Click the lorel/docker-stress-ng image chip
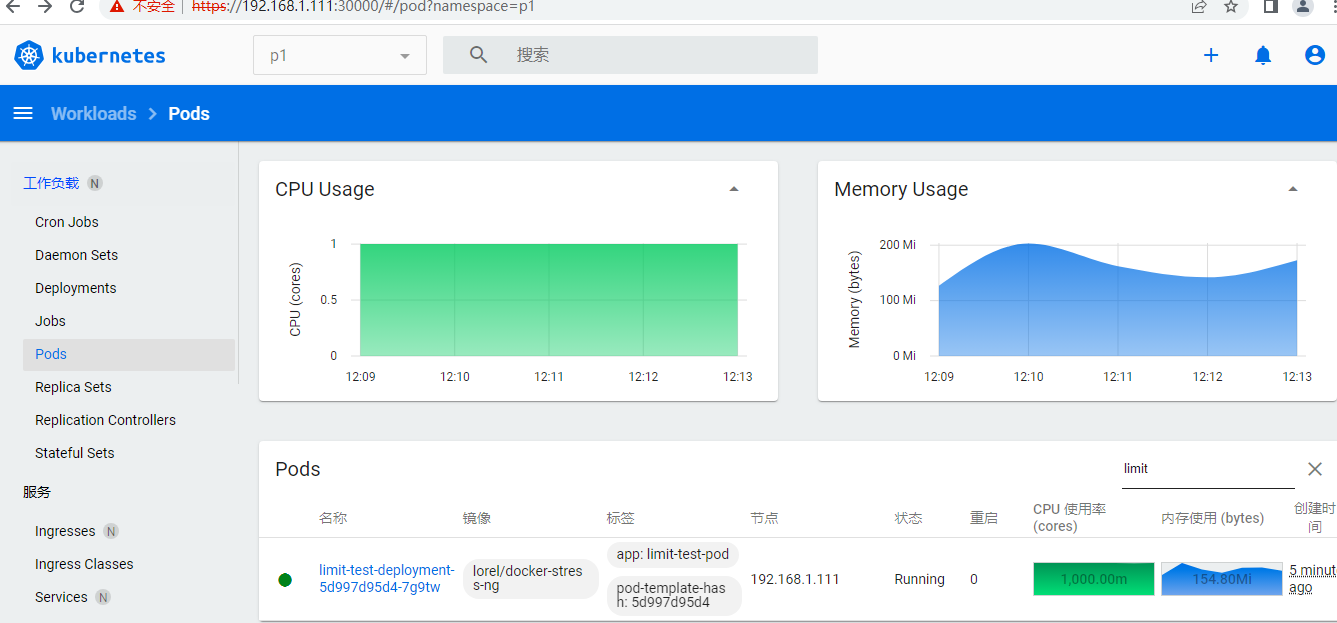Viewport: 1337px width, 623px height. 530,579
